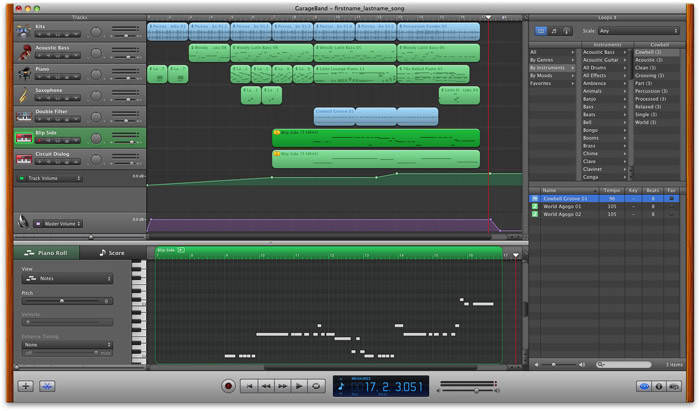Adjust the piano roll Pitch slider
The height and width of the screenshot is (411, 700).
click(x=62, y=301)
